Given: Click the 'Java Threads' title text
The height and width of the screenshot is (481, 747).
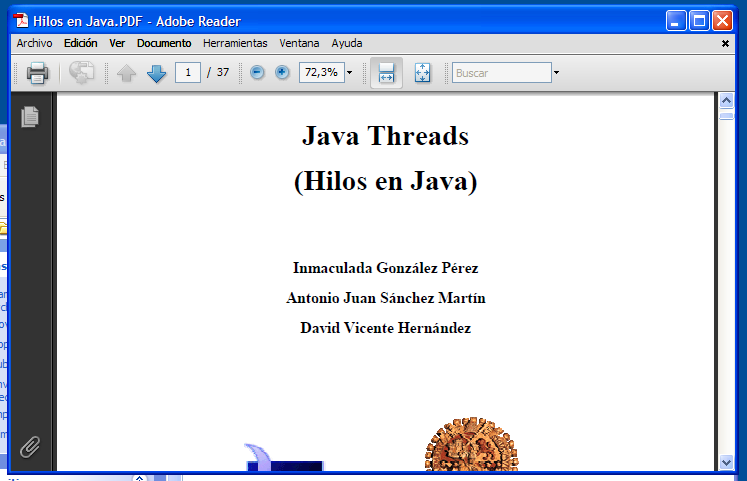Looking at the screenshot, I should [x=385, y=136].
